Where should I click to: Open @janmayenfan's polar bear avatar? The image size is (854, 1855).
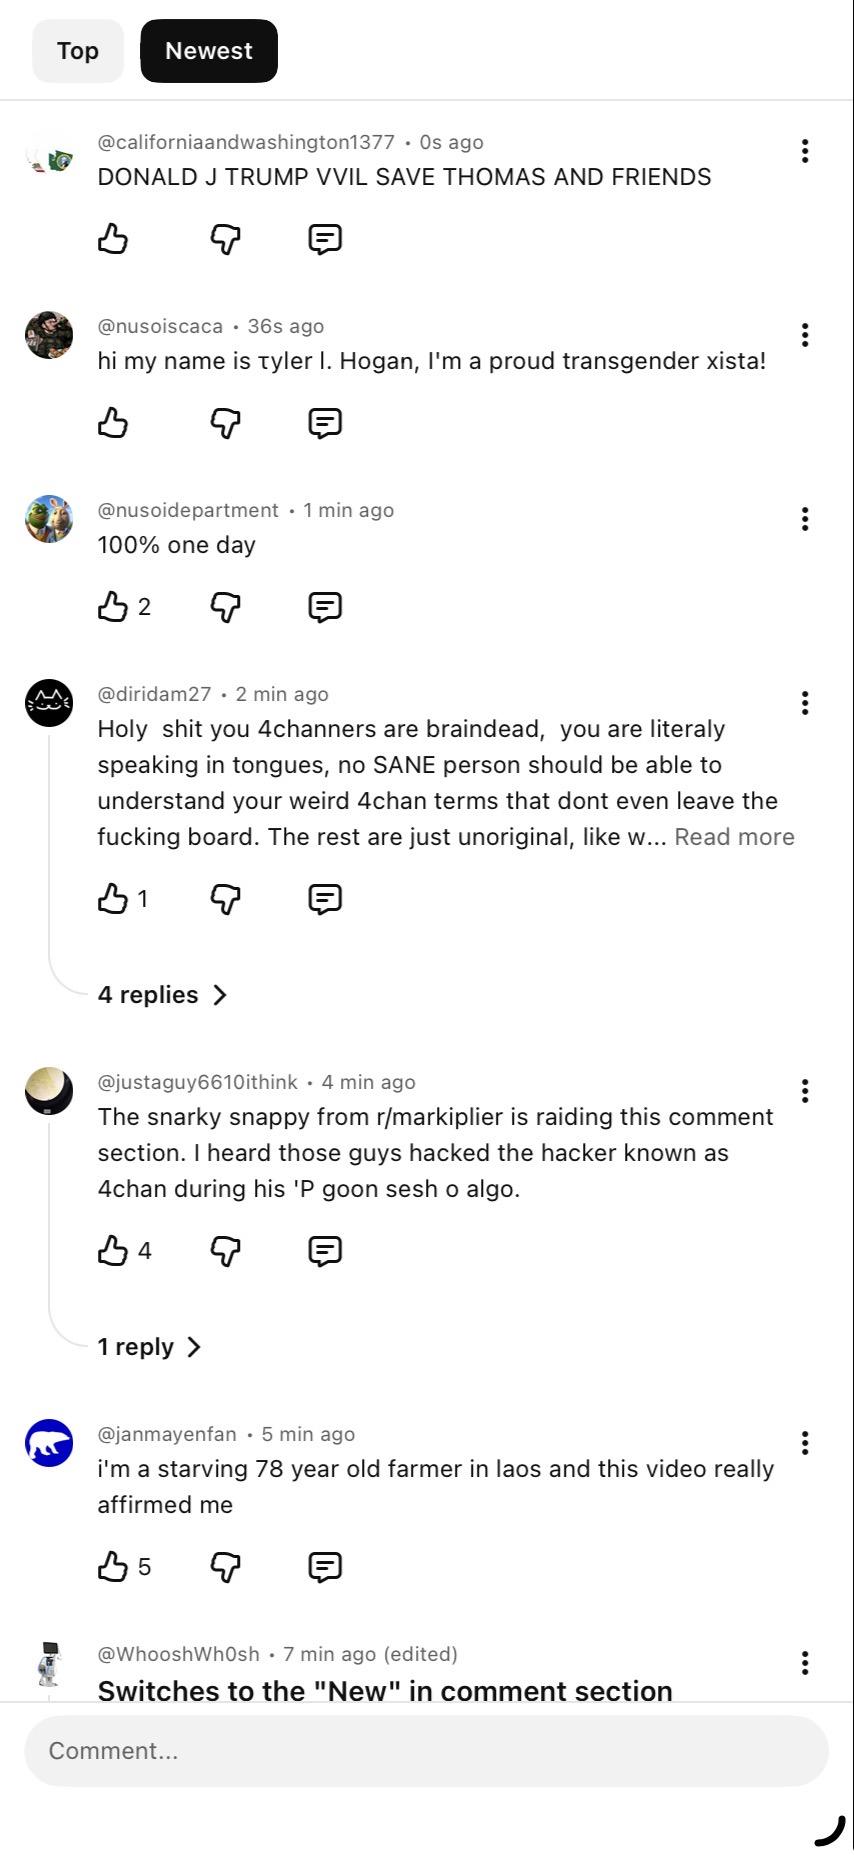[49, 1443]
